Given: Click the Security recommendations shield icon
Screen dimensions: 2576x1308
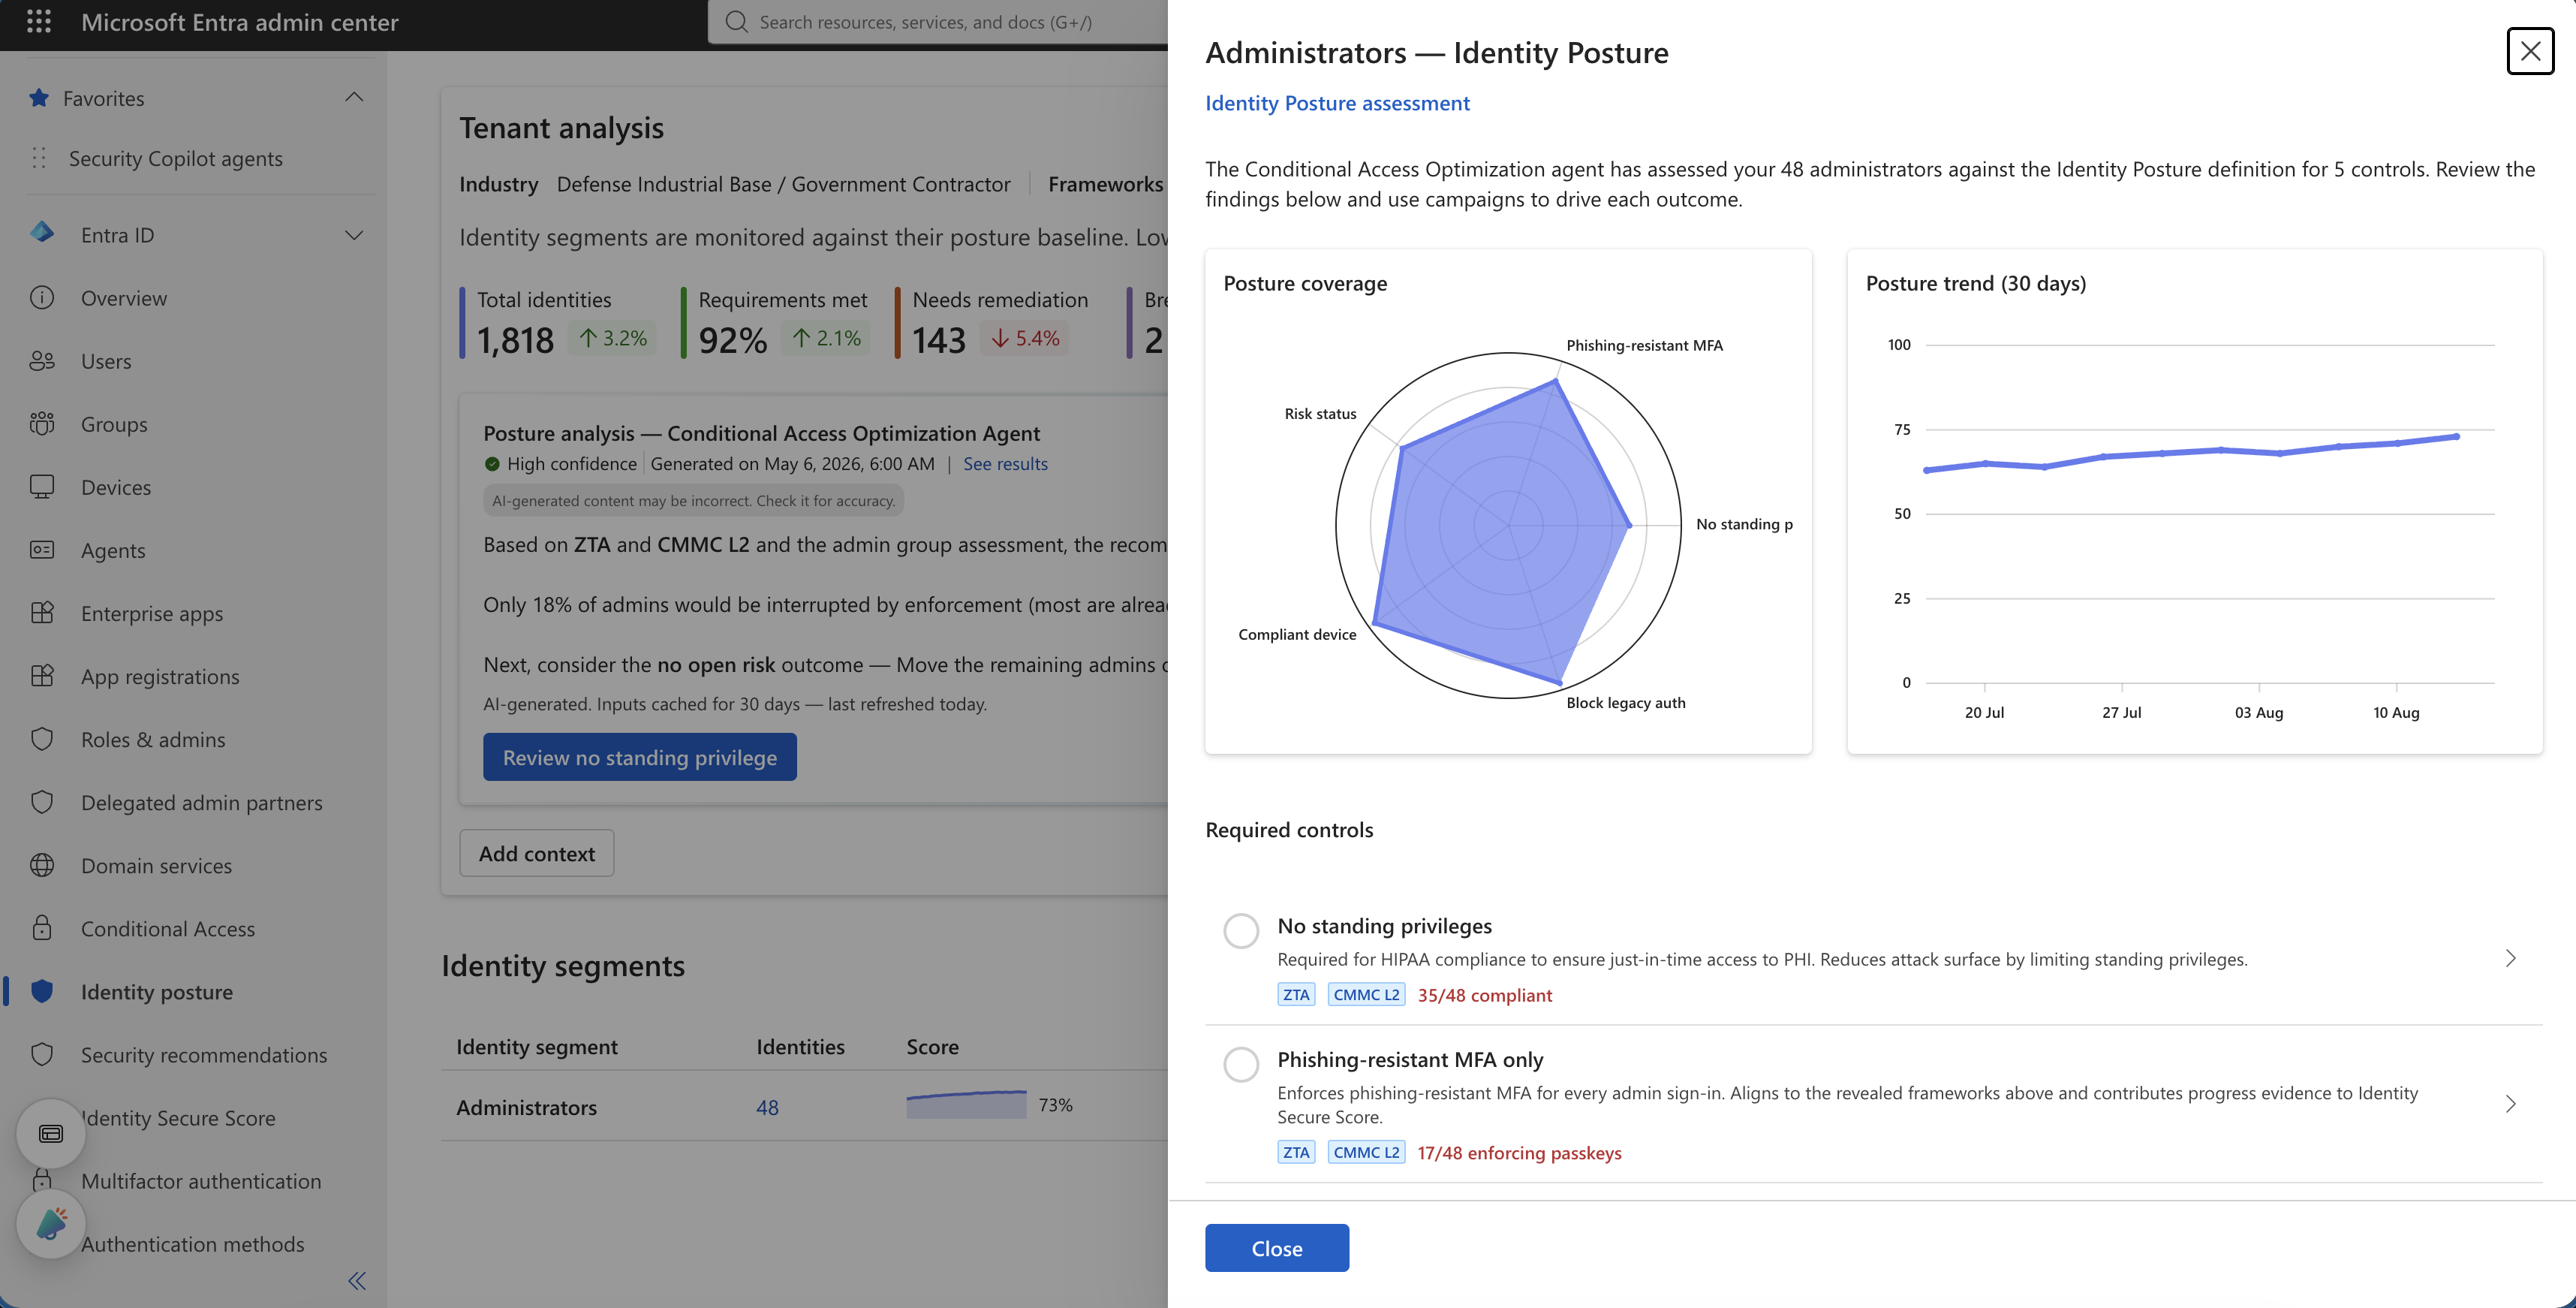Looking at the screenshot, I should (42, 1053).
